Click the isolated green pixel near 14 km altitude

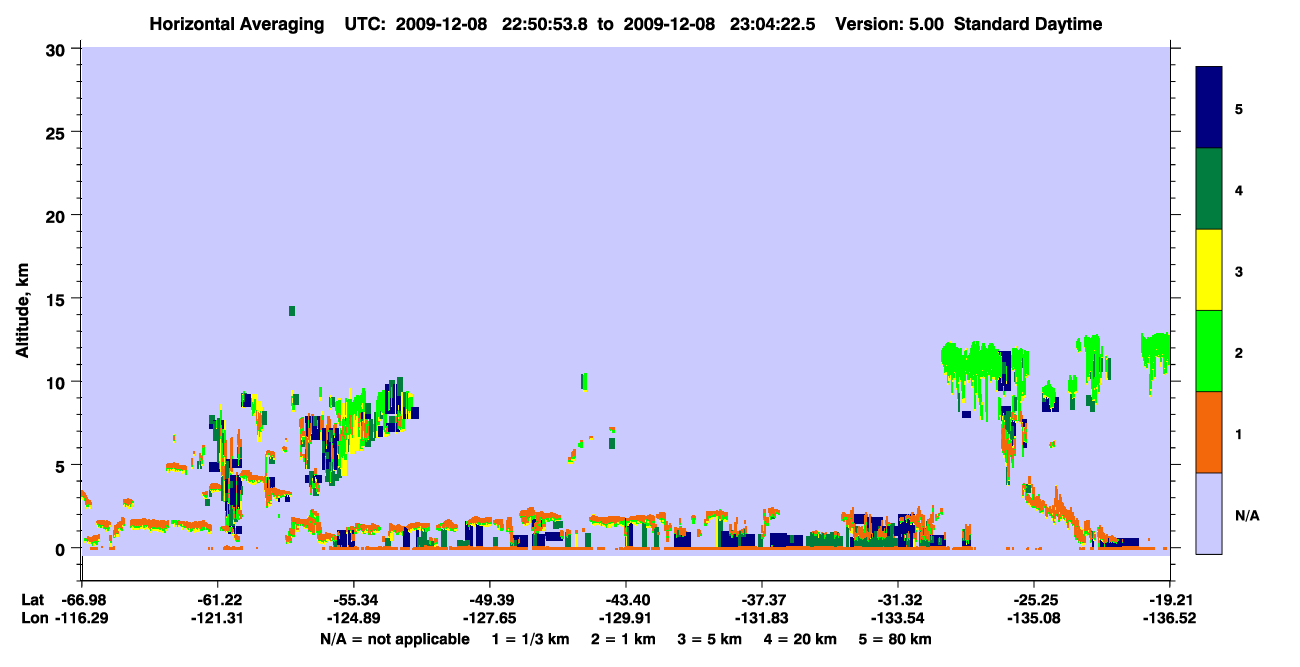coord(292,311)
